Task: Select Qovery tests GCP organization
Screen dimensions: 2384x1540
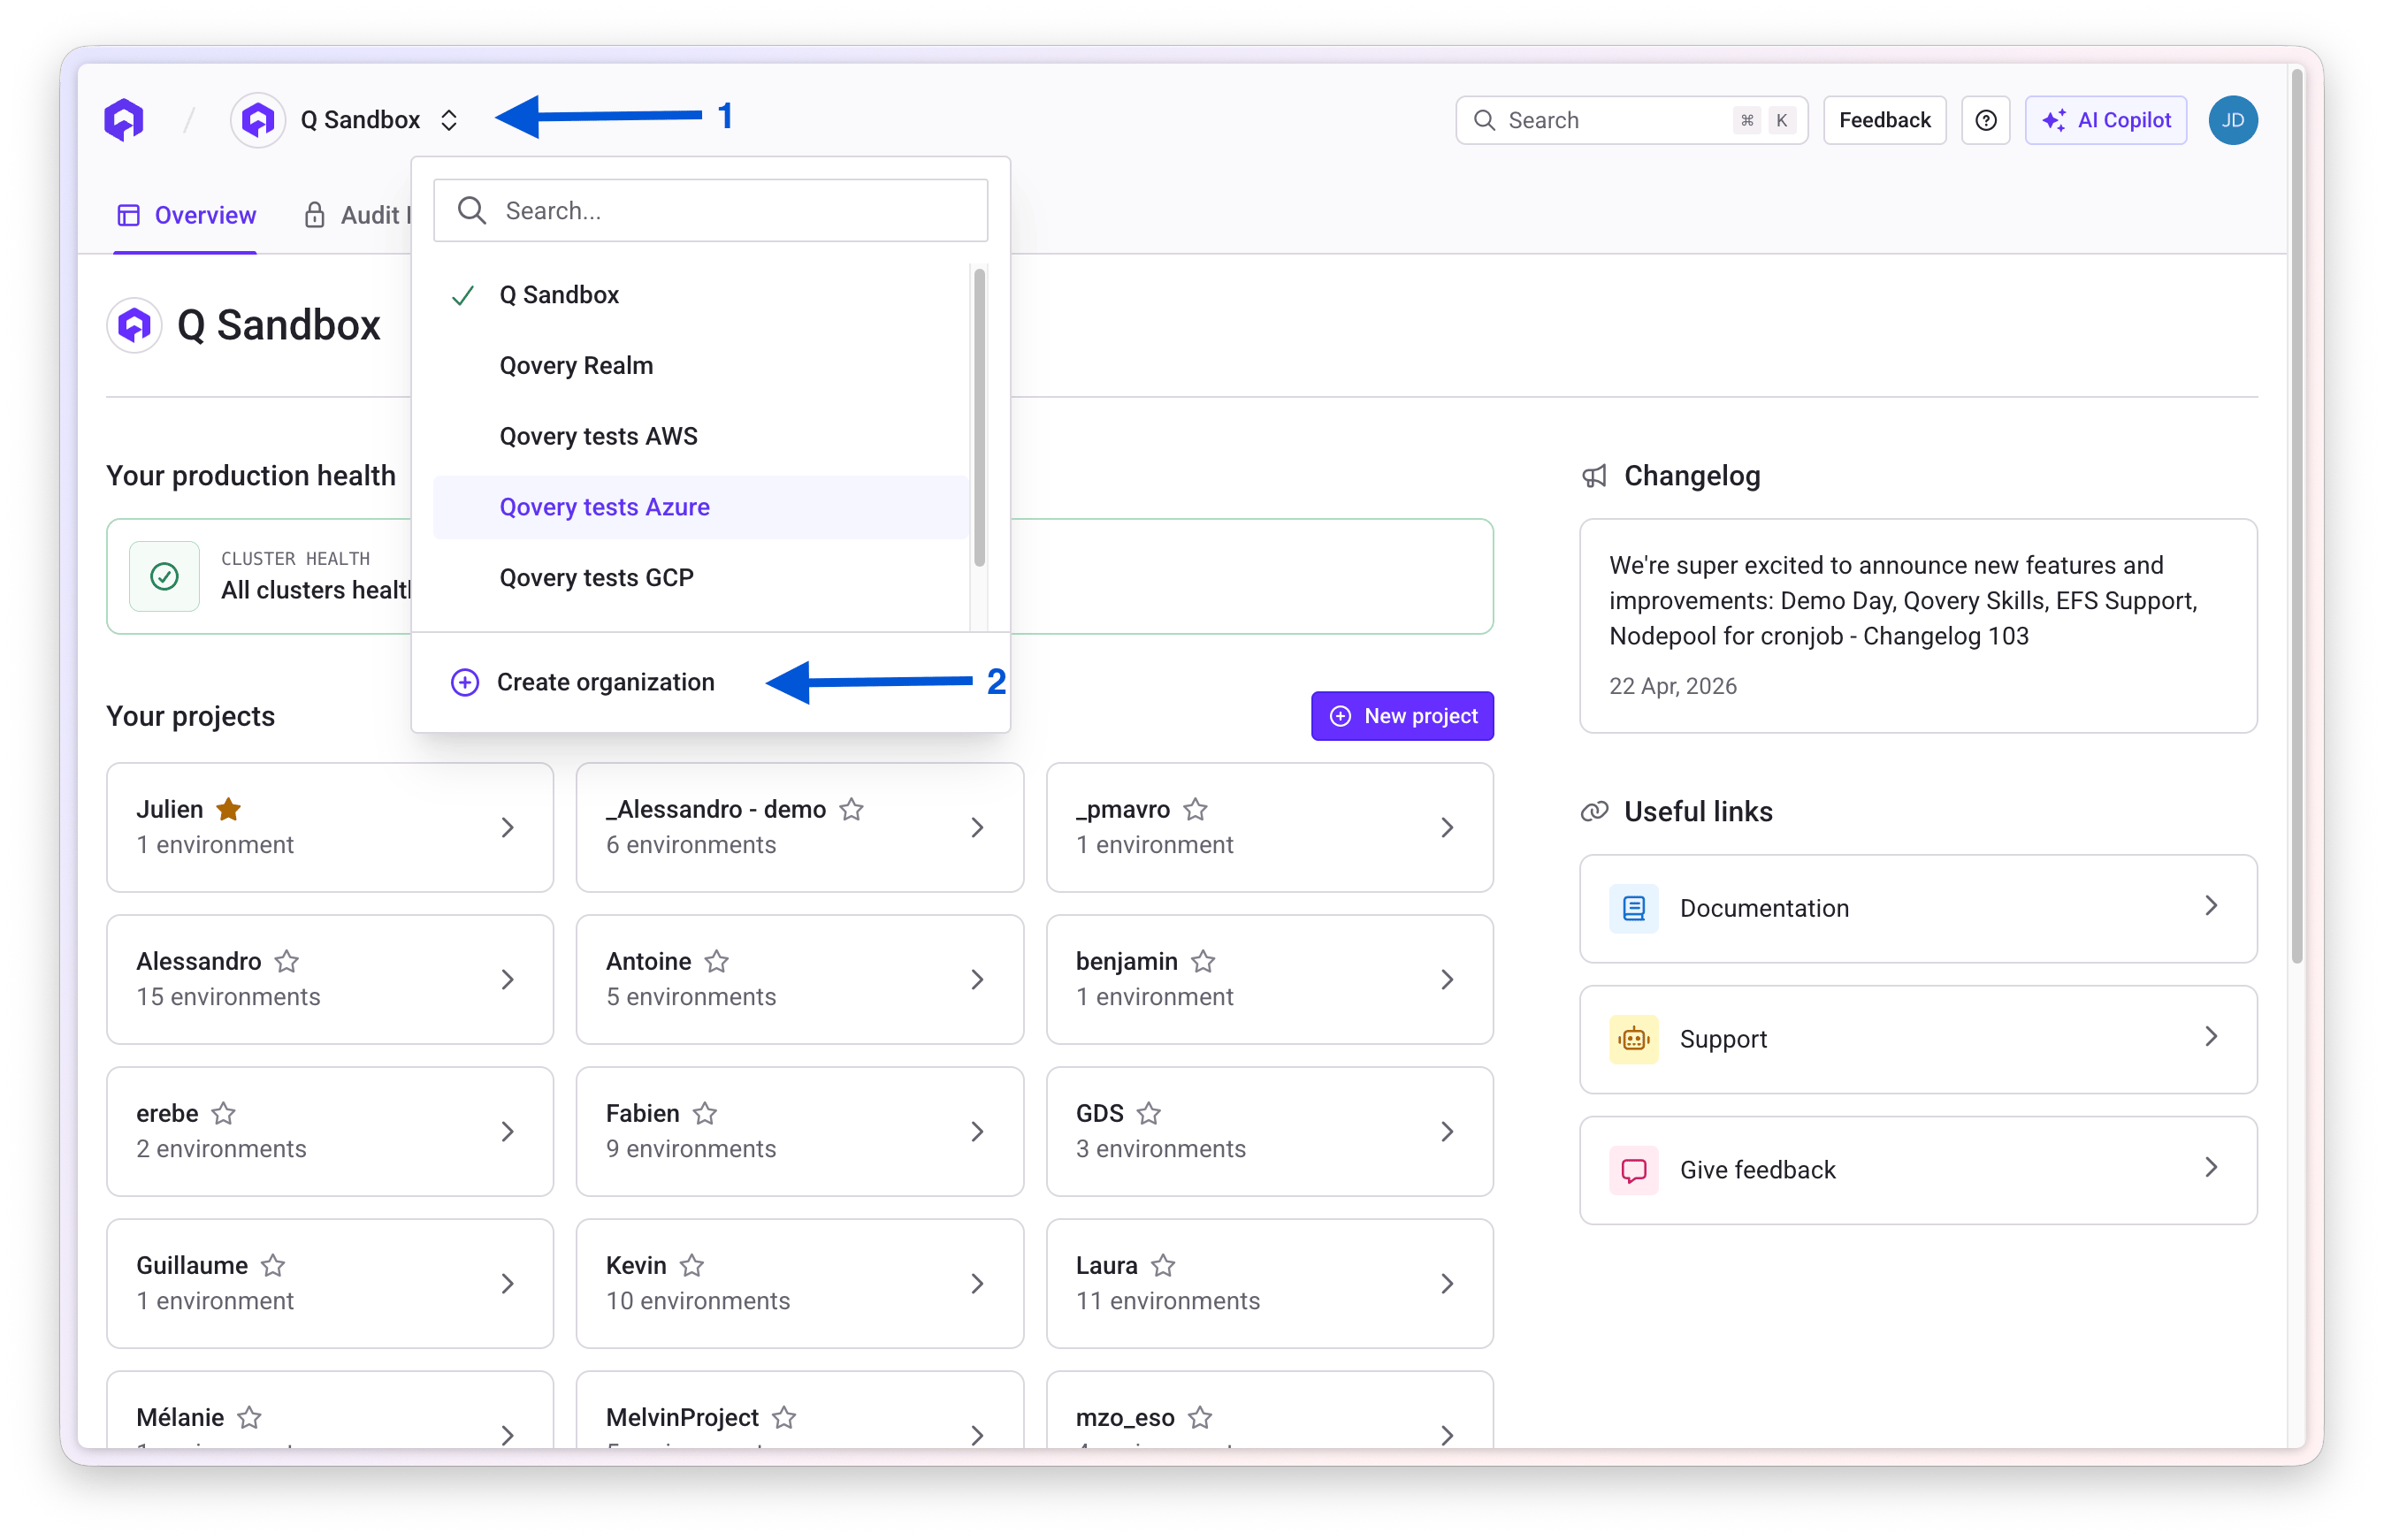Action: 700,578
